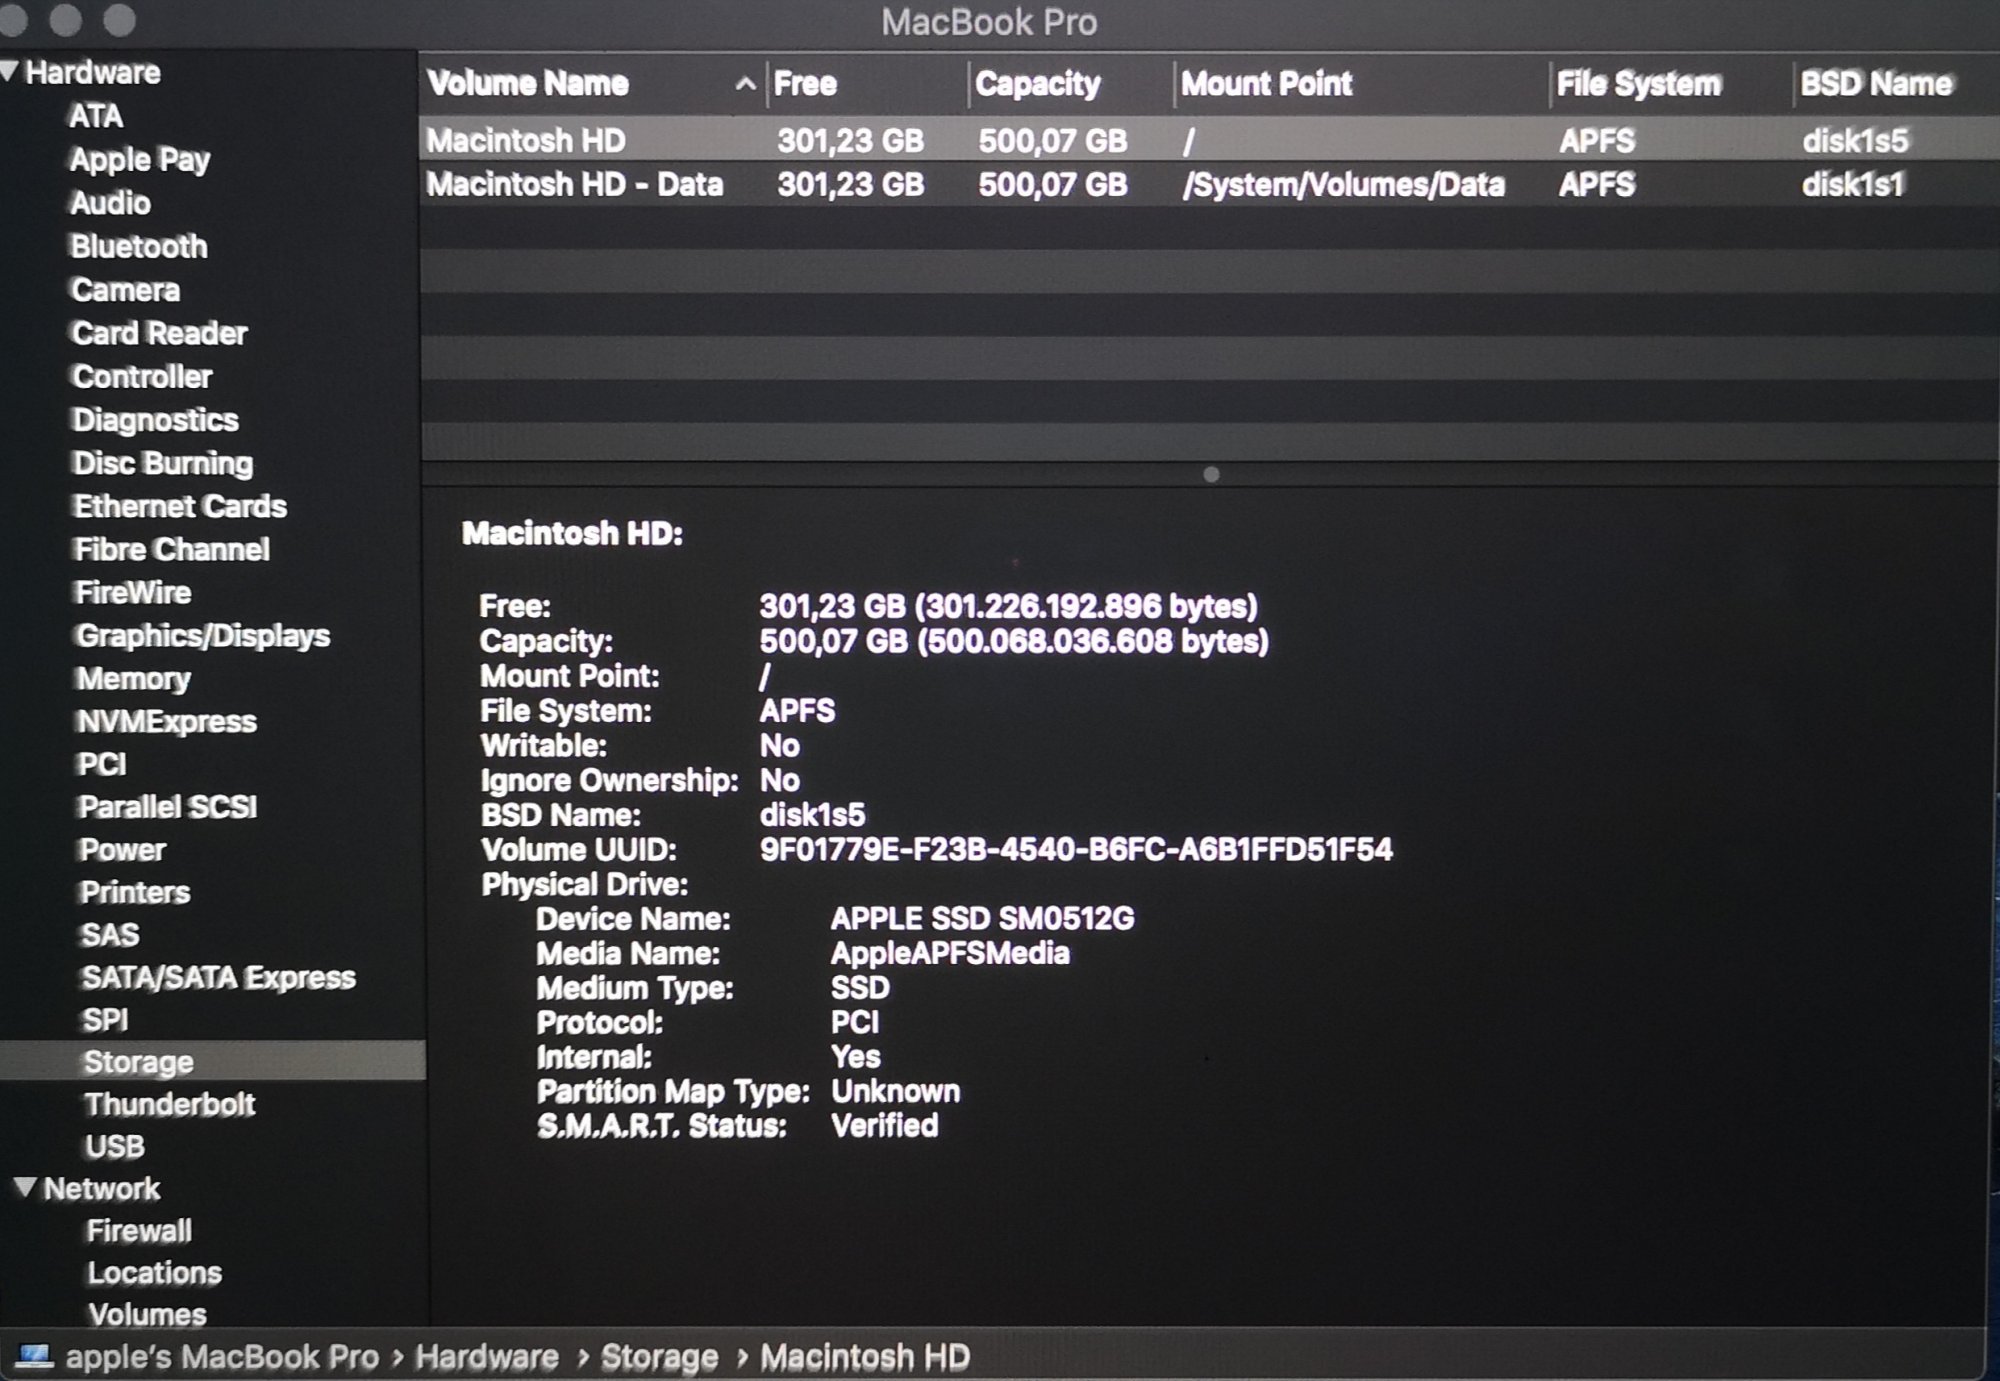Select USB in the sidebar
The image size is (2000, 1381).
pyautogui.click(x=116, y=1146)
